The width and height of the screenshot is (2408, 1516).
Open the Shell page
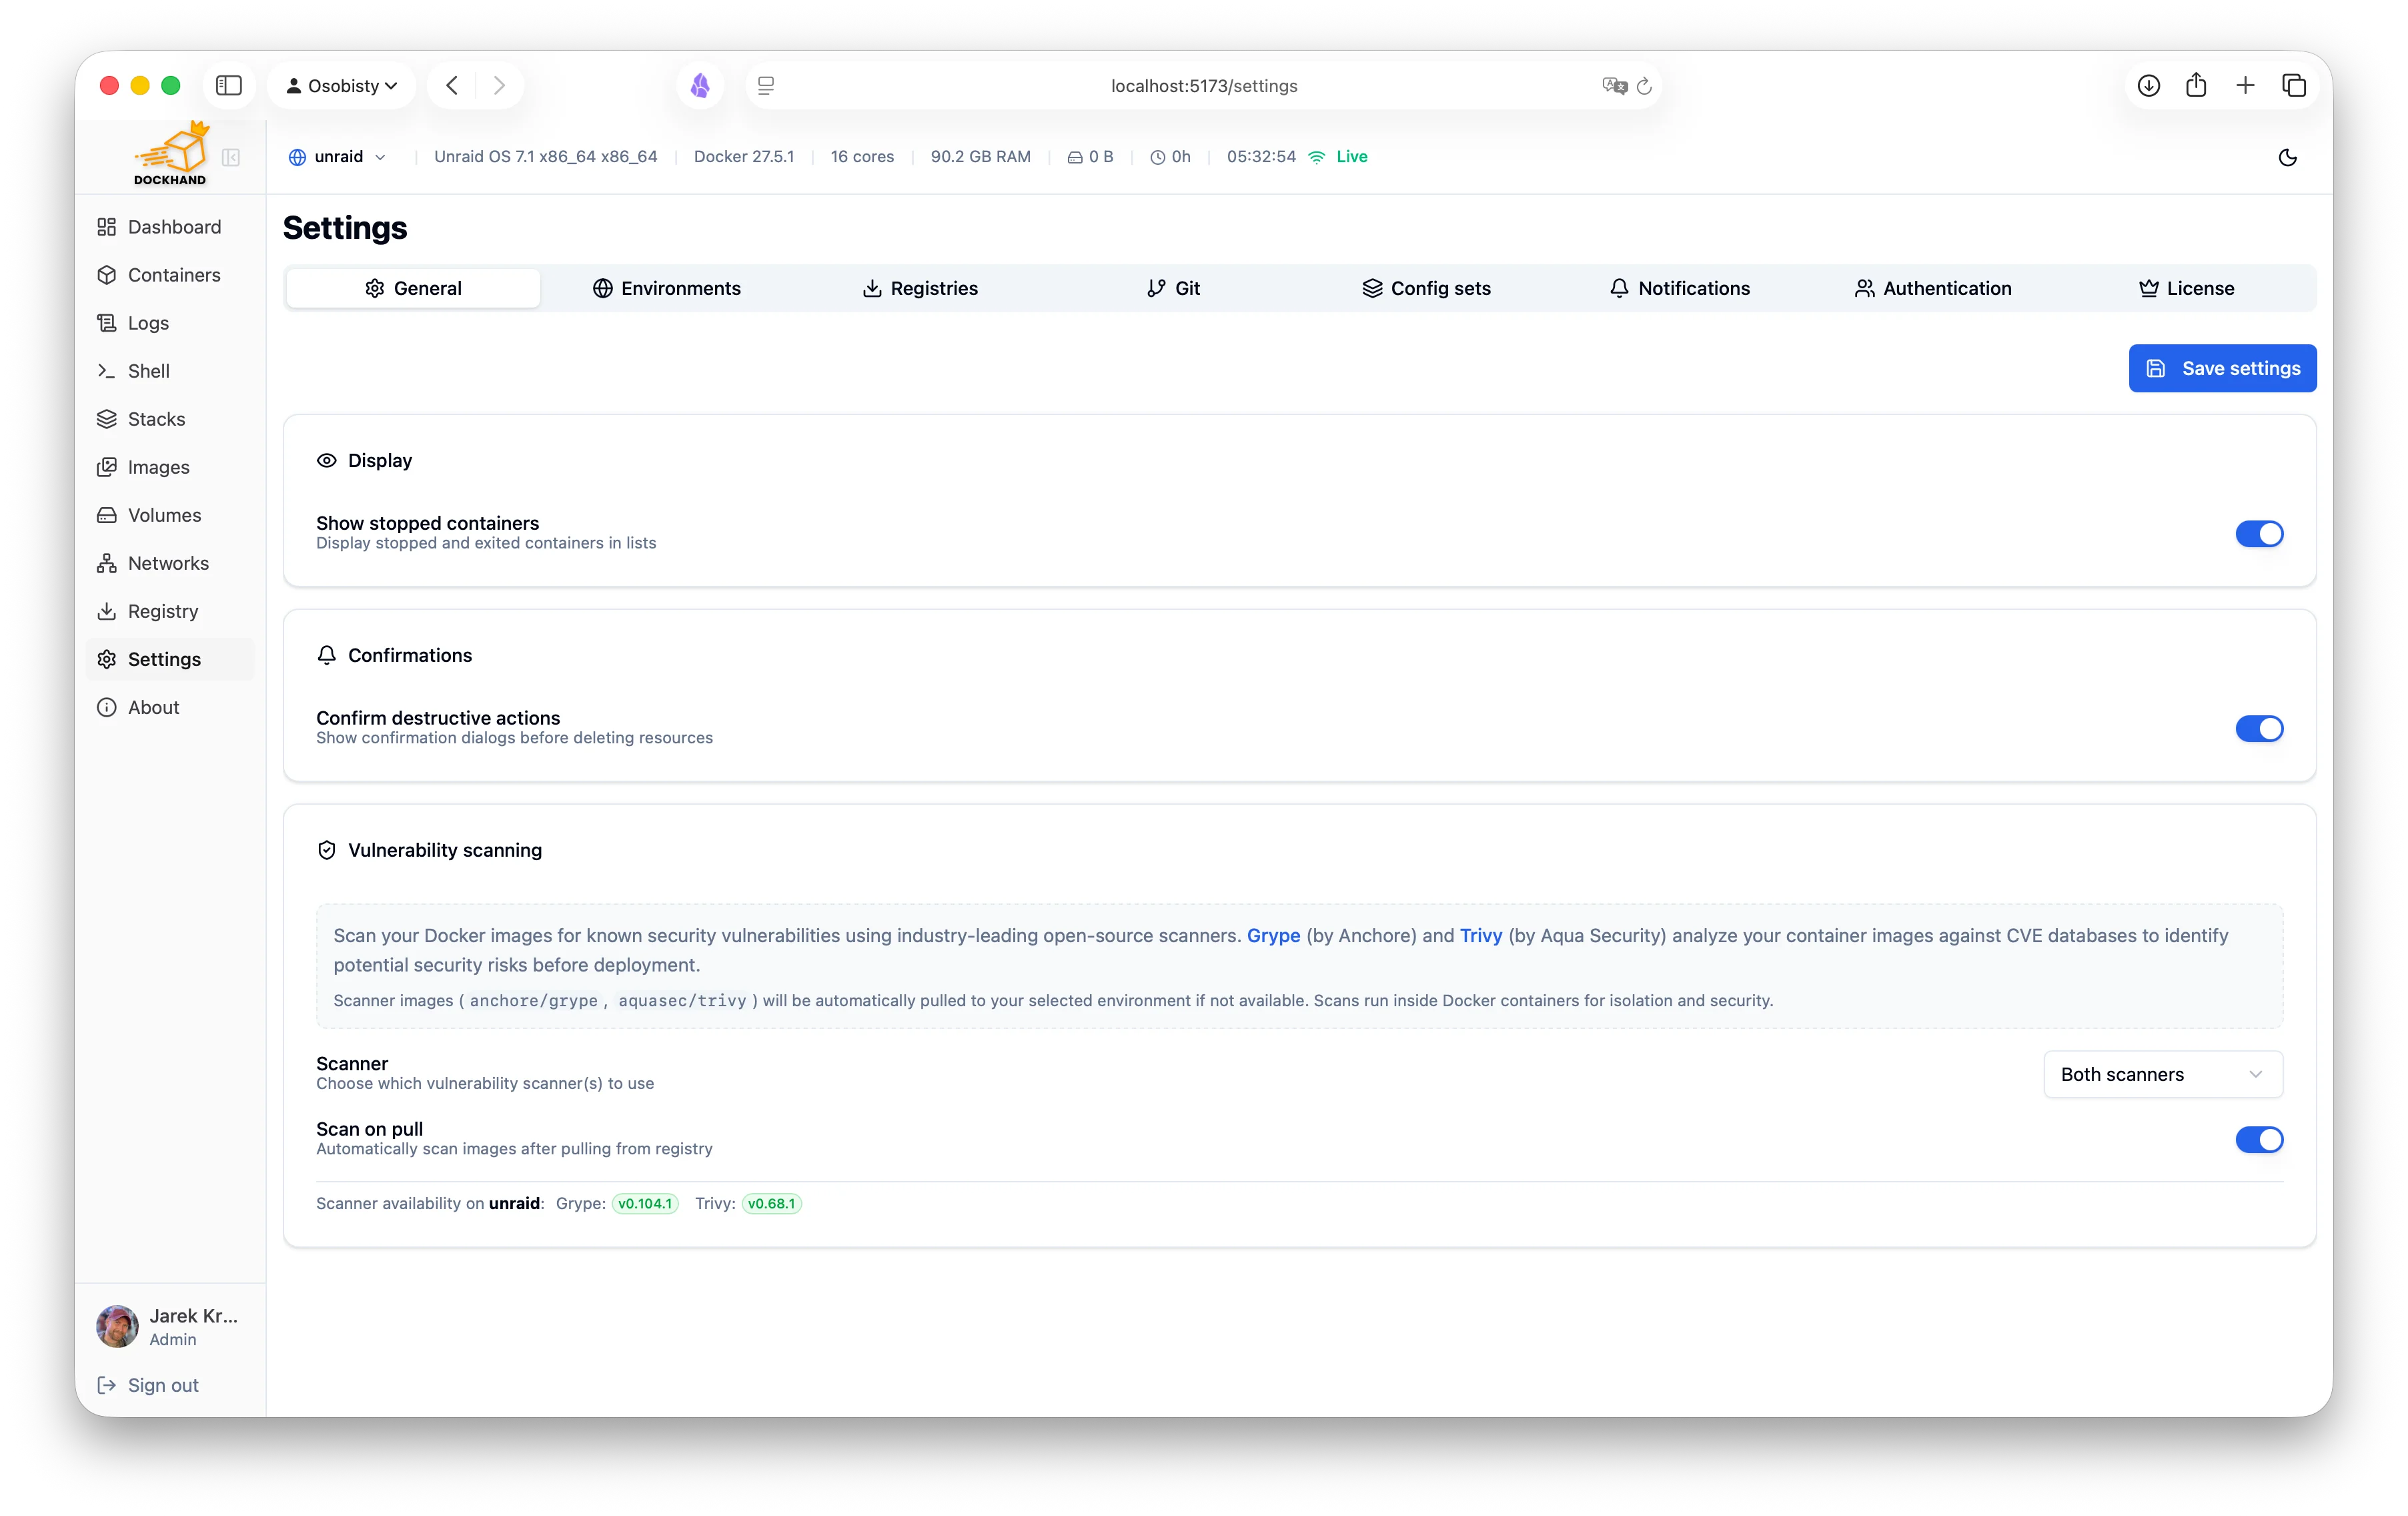pos(148,371)
